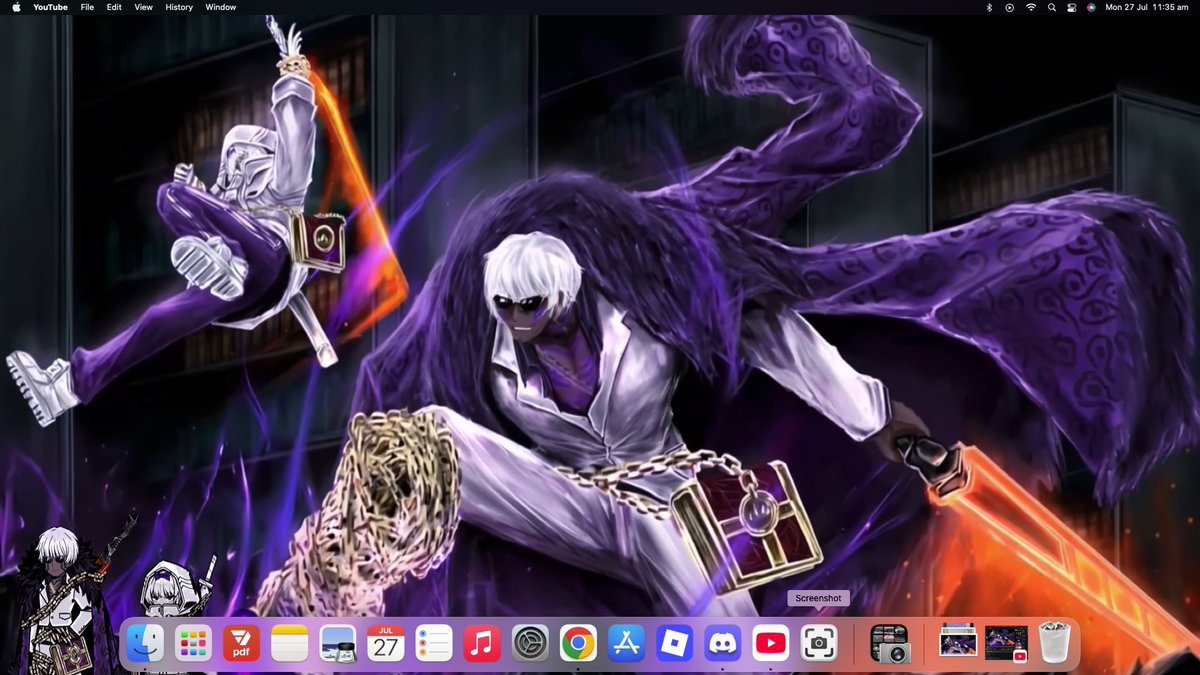Open the File menu
Screen dimensions: 1200x675
click(x=87, y=7)
